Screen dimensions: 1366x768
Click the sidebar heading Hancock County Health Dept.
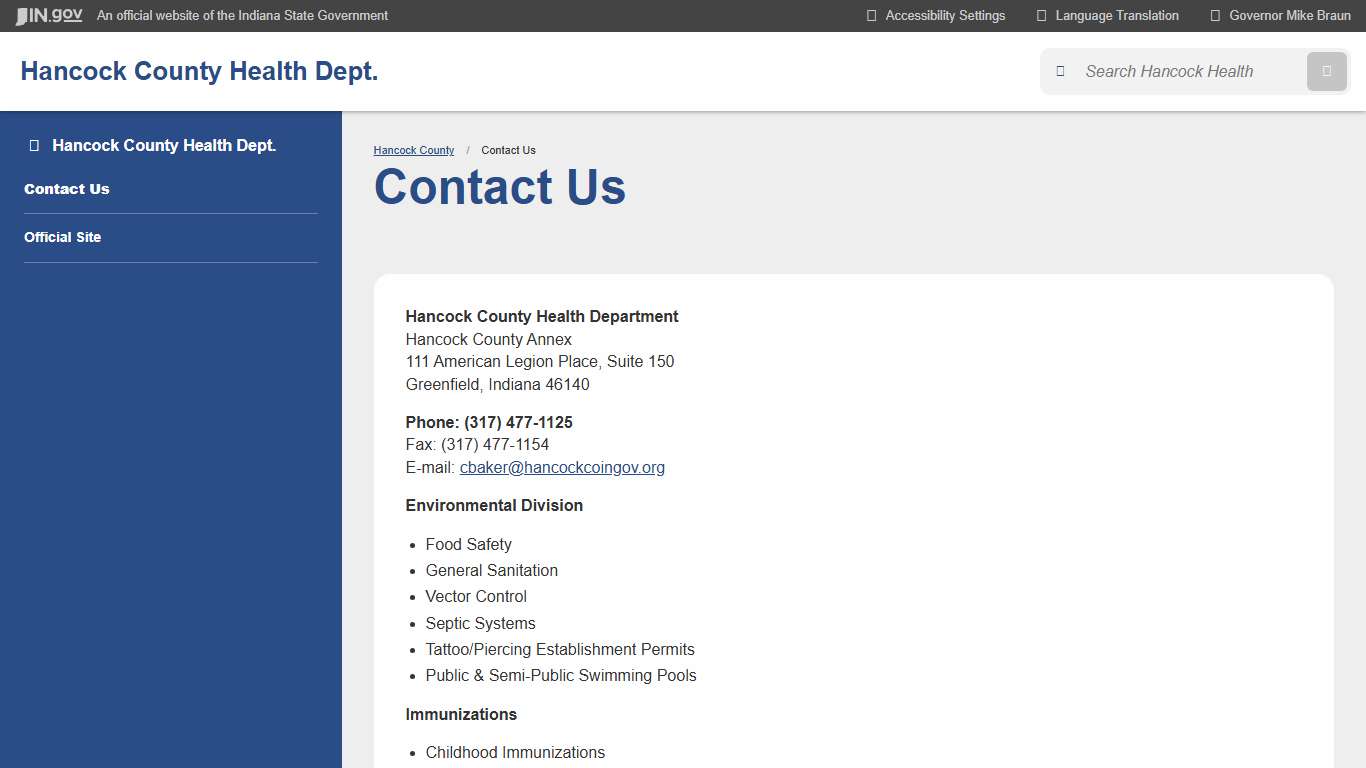pos(164,145)
